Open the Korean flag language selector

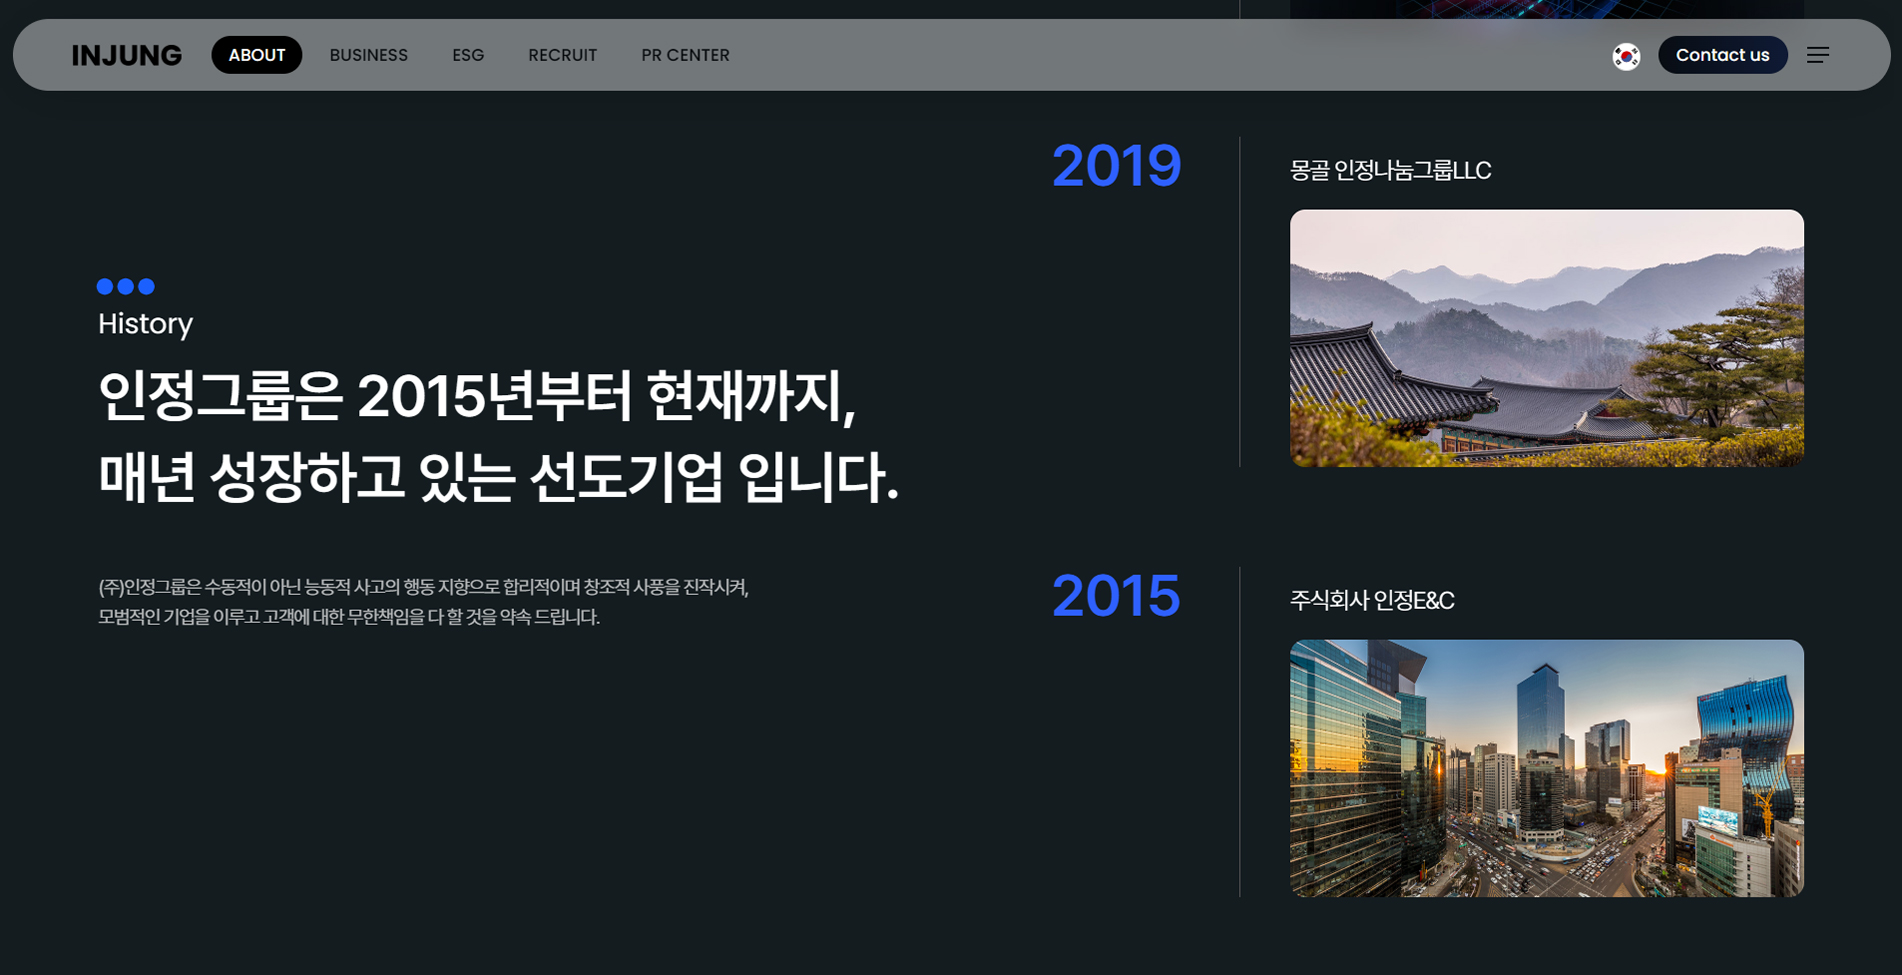click(1626, 56)
